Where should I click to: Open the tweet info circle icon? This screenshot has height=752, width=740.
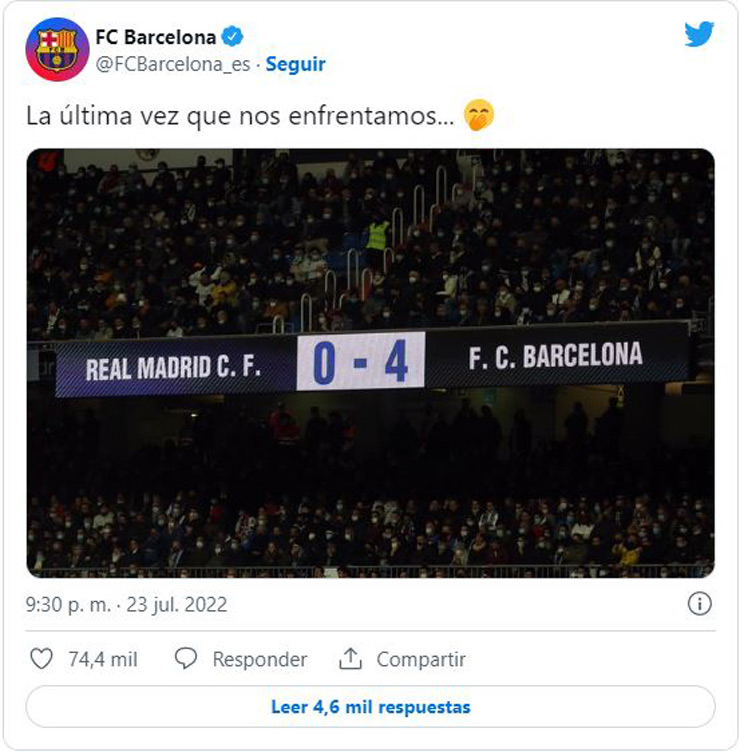(x=699, y=604)
